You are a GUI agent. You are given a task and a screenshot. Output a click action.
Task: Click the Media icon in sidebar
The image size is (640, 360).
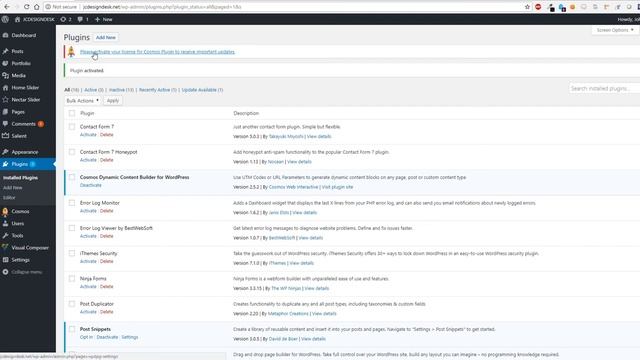[x=5, y=76]
